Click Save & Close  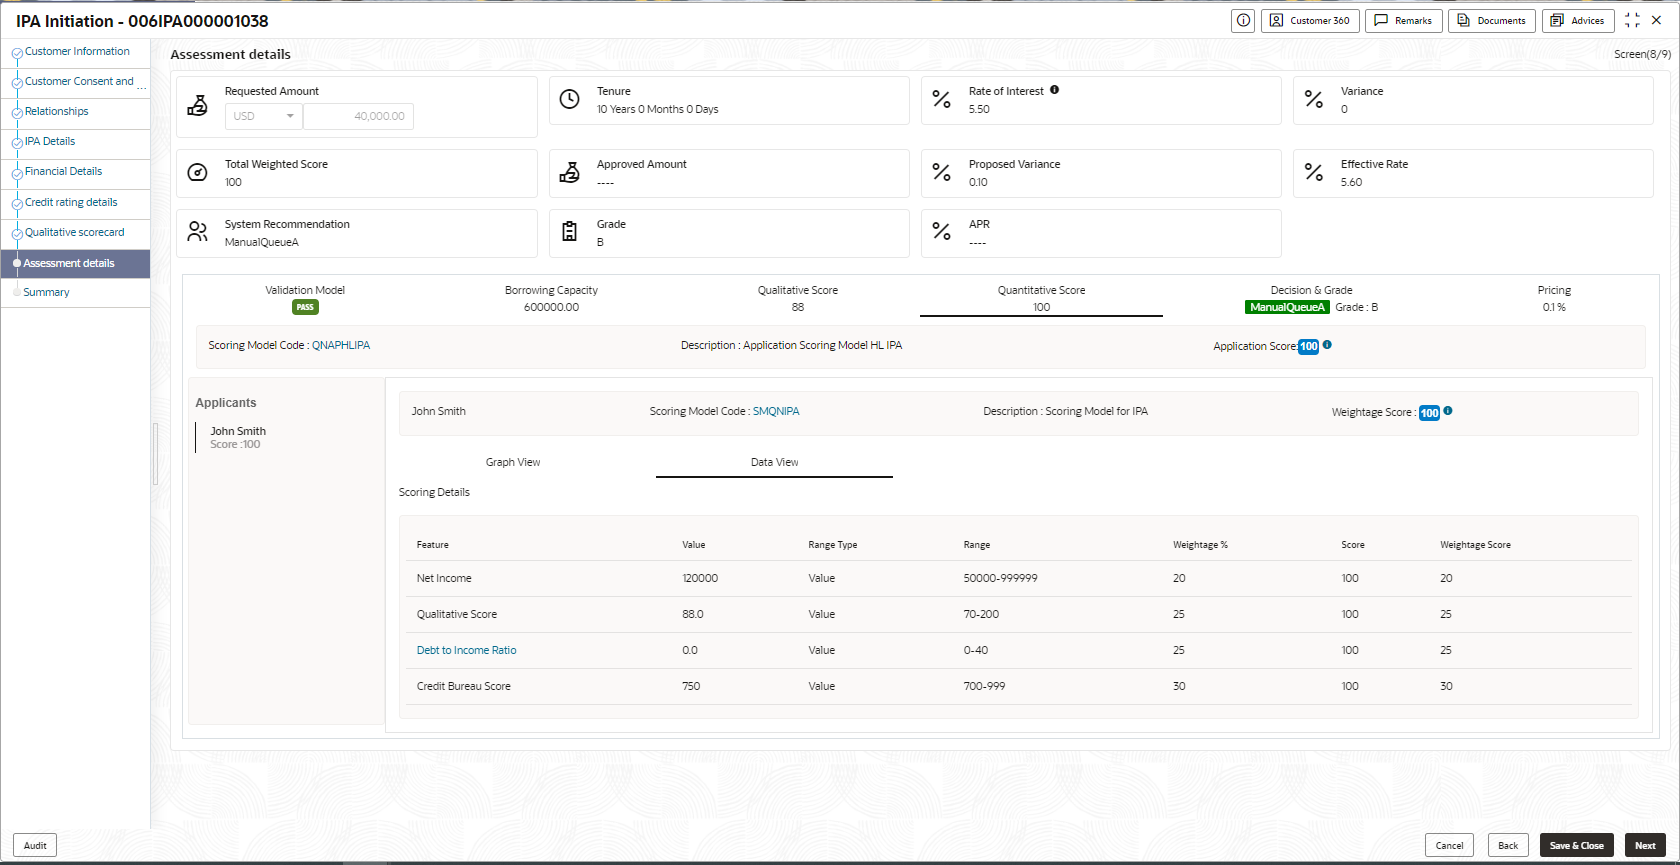coord(1577,845)
